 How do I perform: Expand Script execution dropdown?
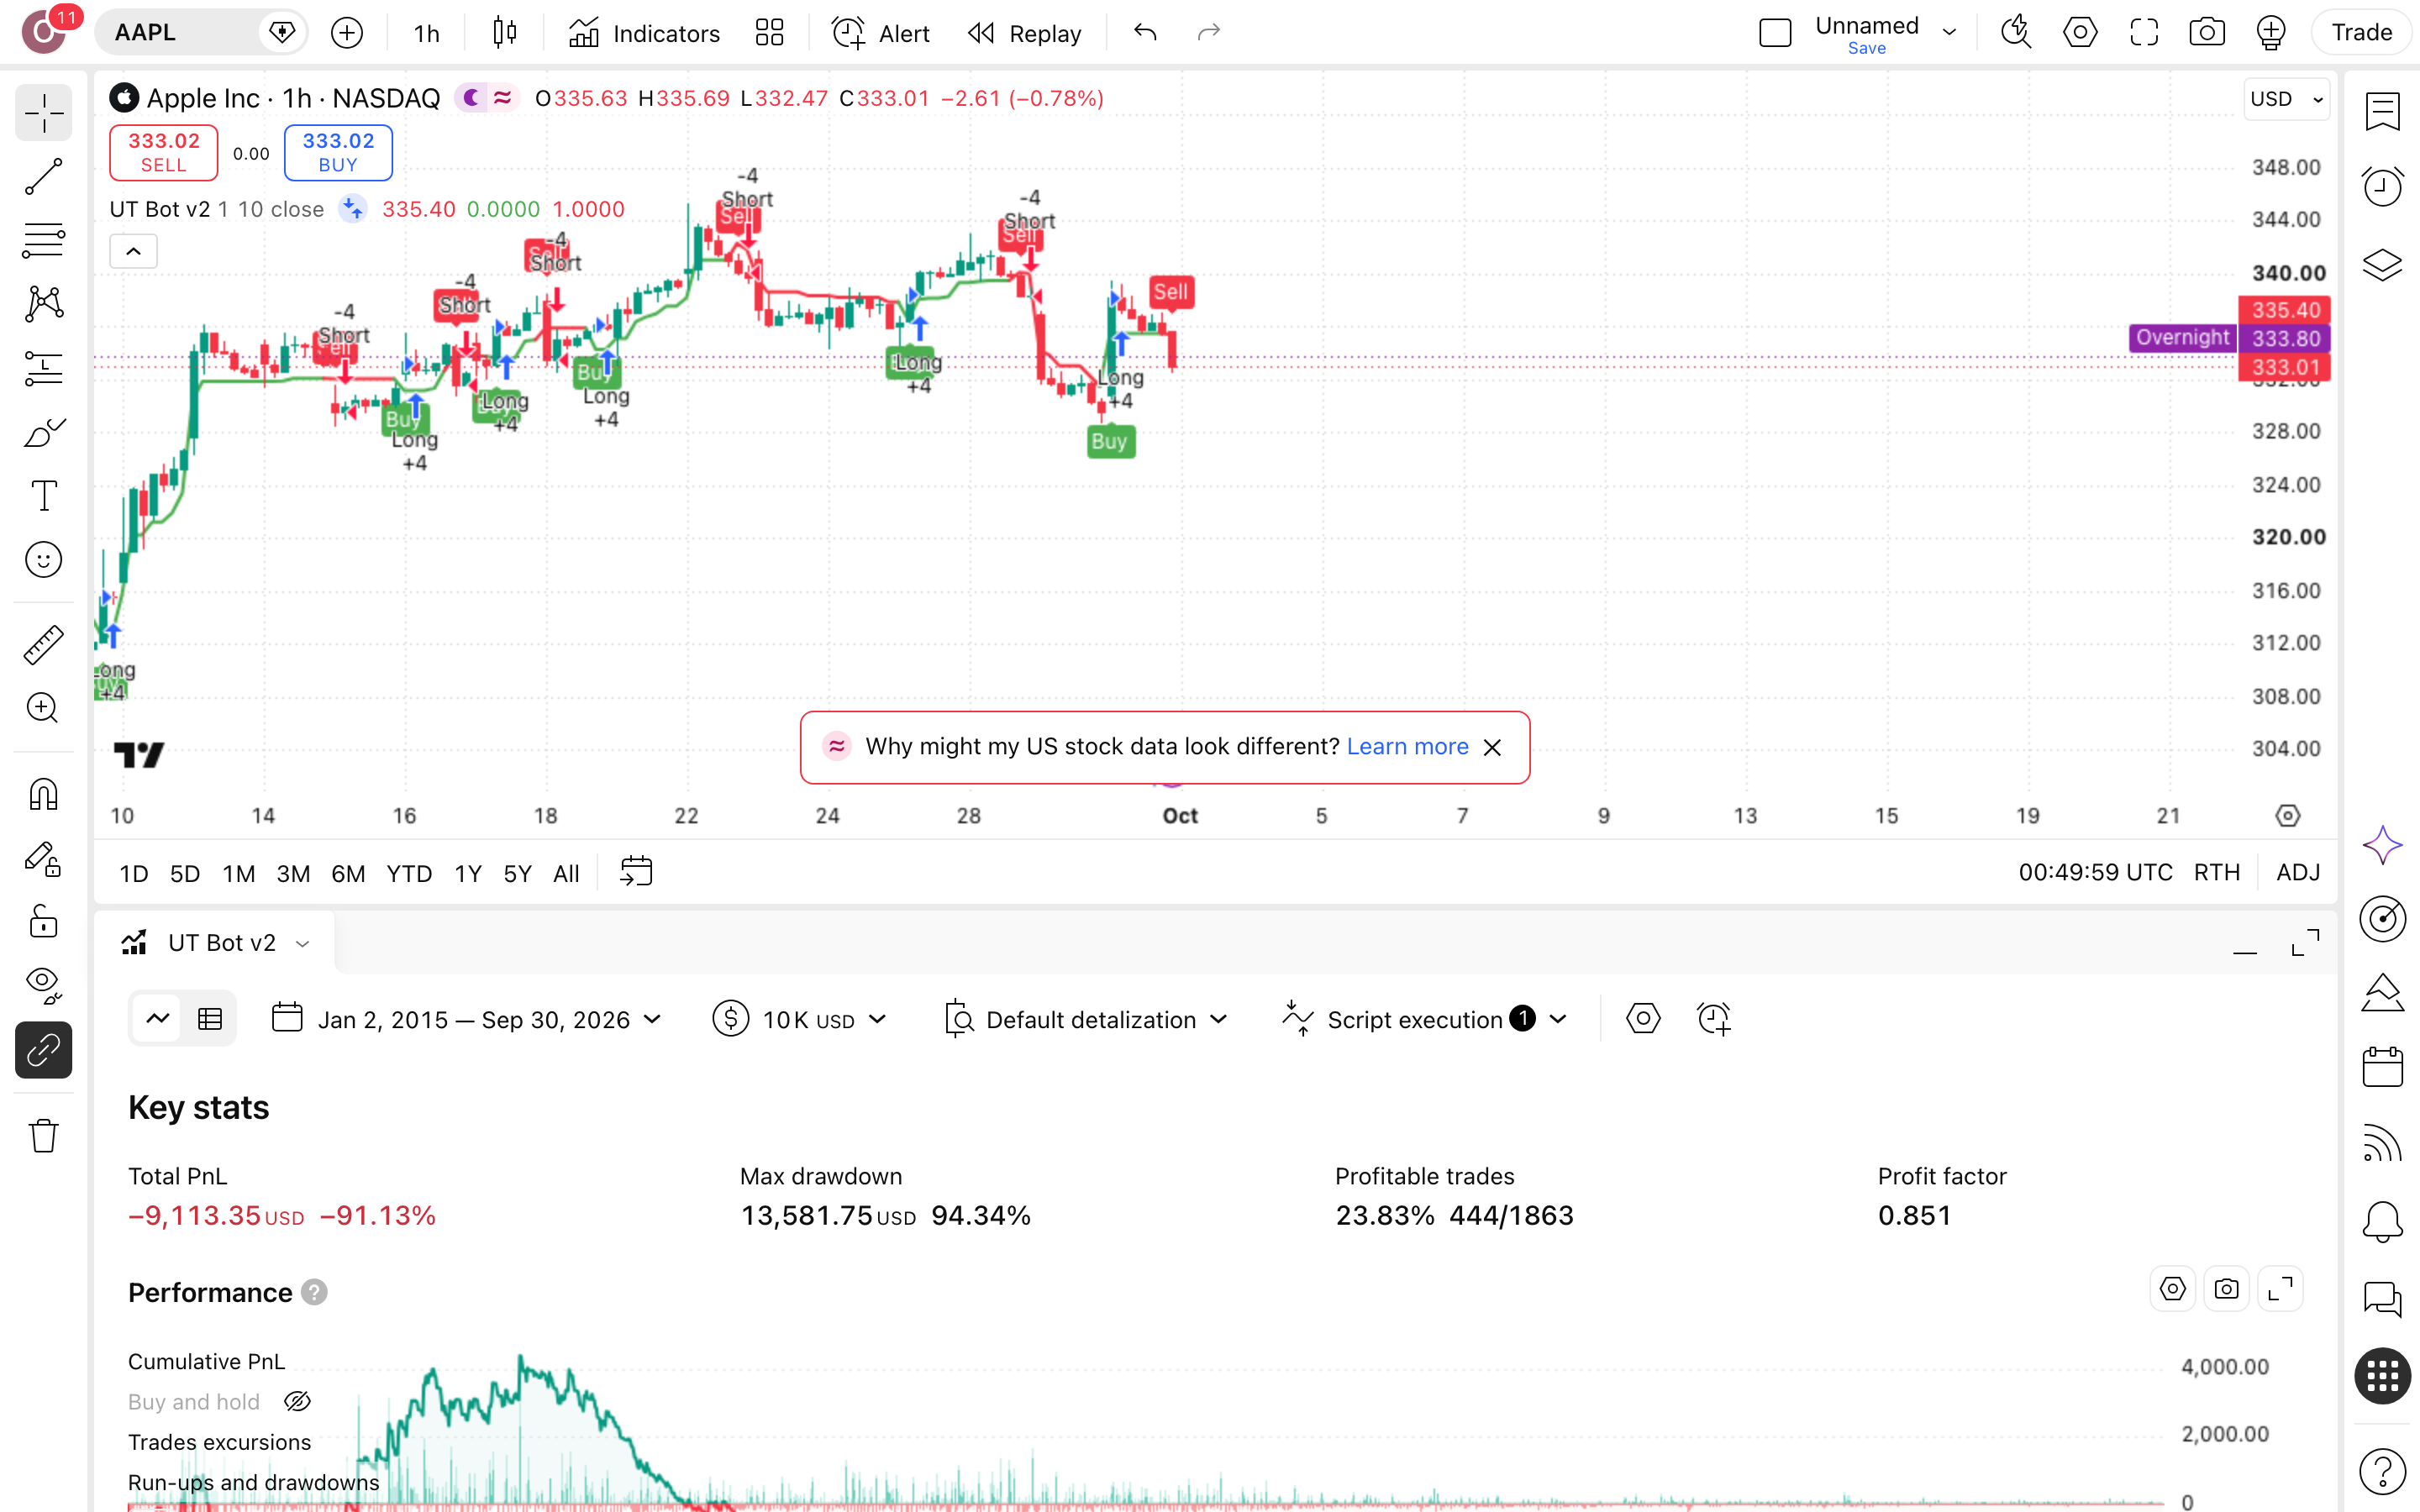1424,1019
